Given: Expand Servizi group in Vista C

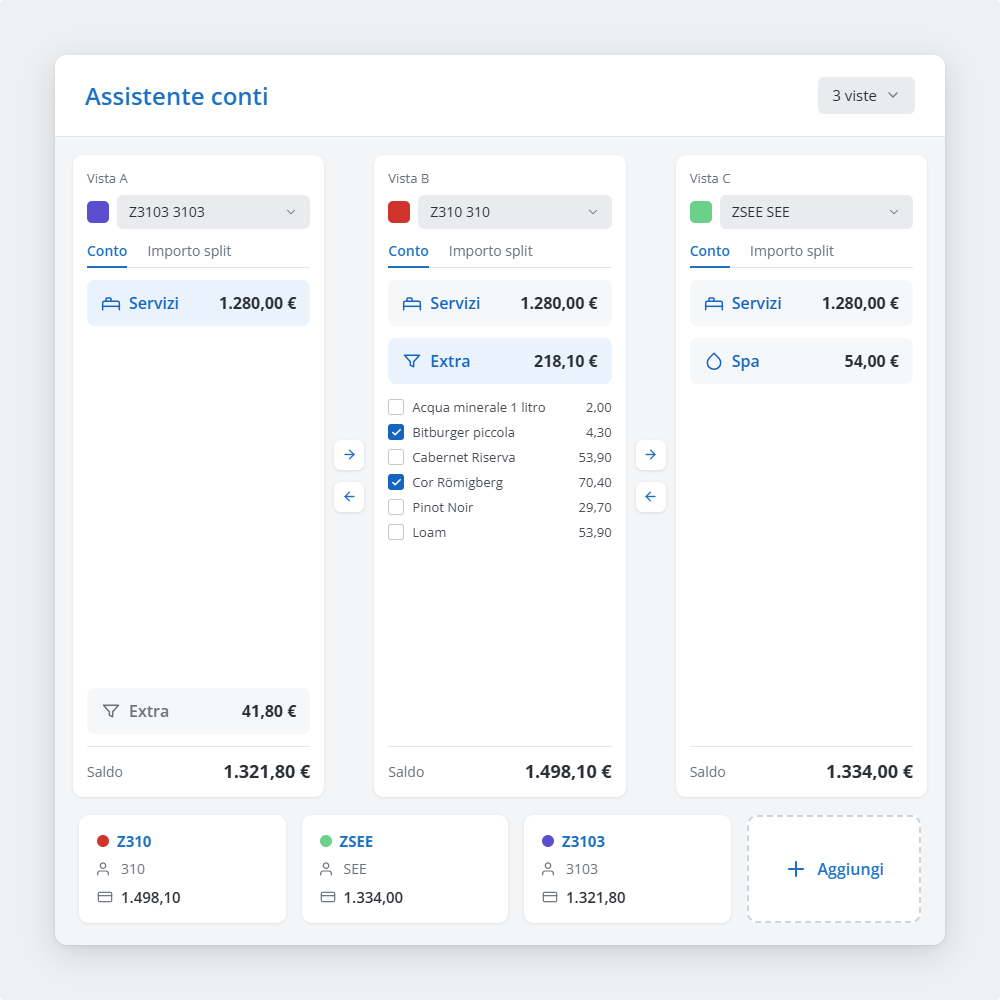Looking at the screenshot, I should click(x=802, y=304).
